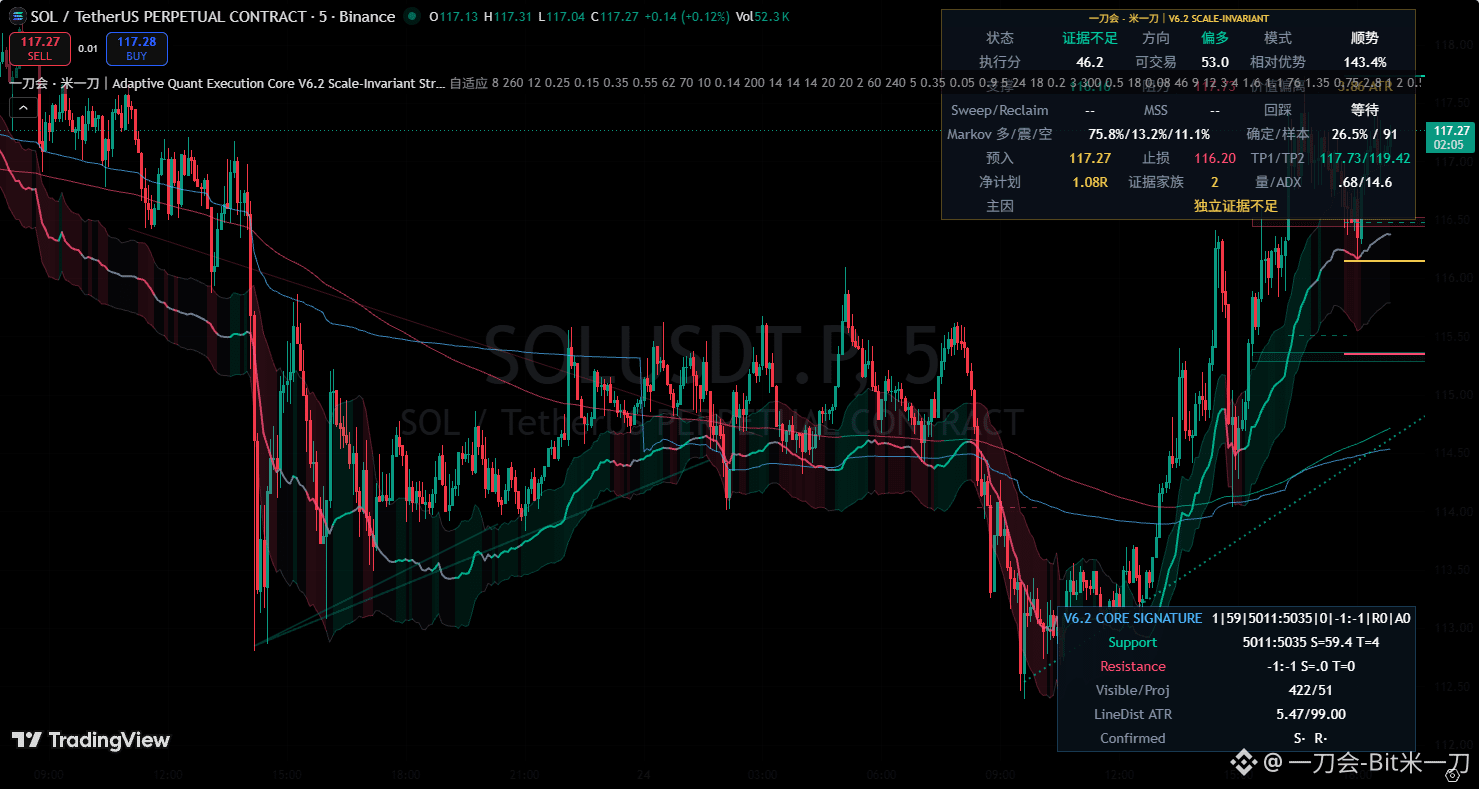Open symbol search via SOL / TetherUS title
Image resolution: width=1479 pixels, height=789 pixels.
(x=213, y=17)
